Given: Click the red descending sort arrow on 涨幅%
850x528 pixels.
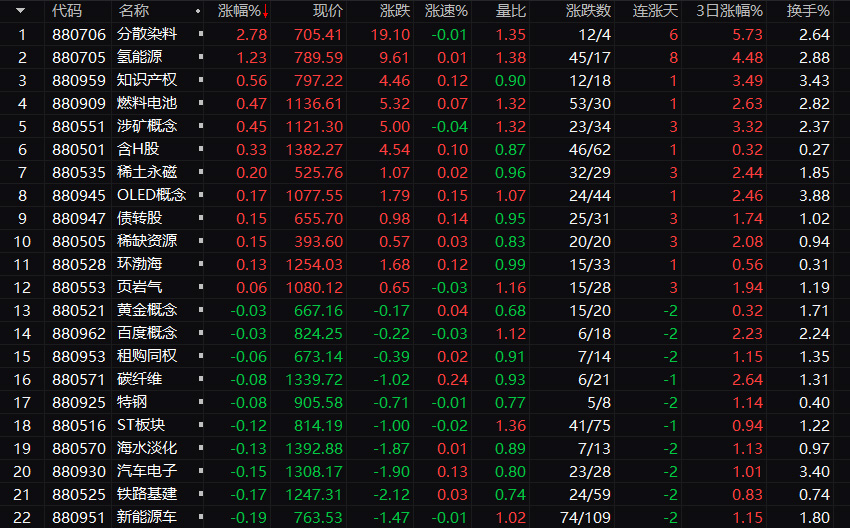Looking at the screenshot, I should point(266,11).
